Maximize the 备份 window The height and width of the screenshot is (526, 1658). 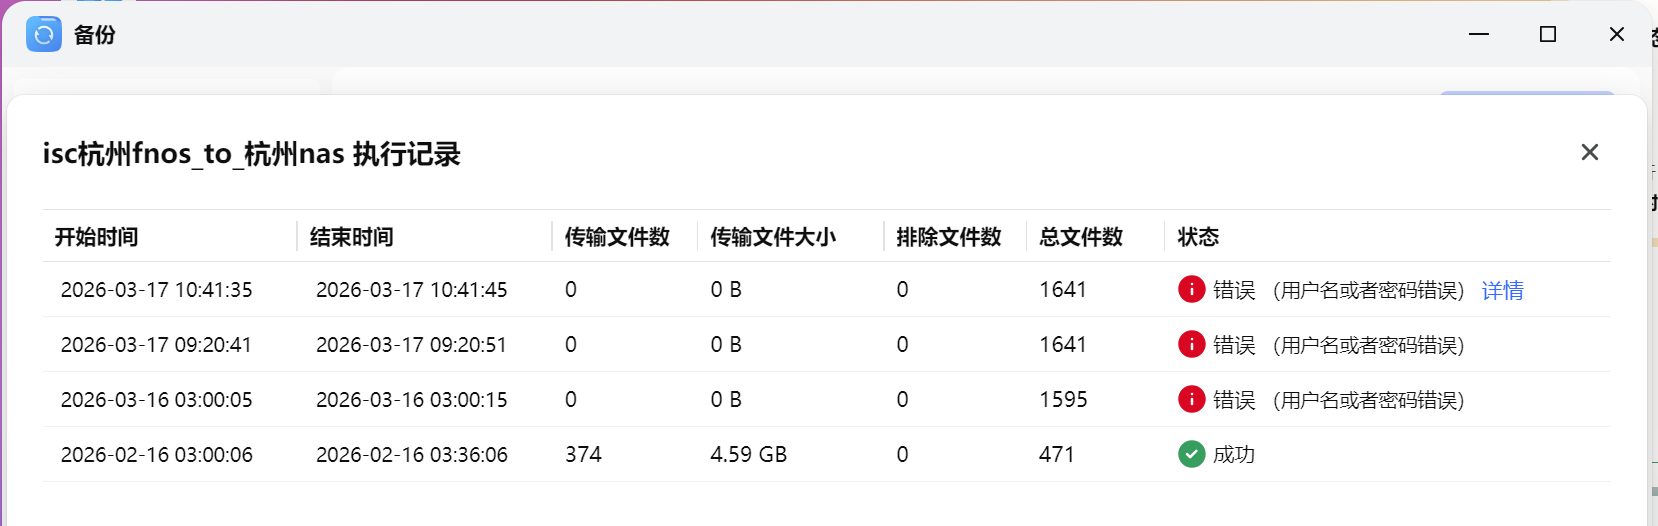point(1548,34)
